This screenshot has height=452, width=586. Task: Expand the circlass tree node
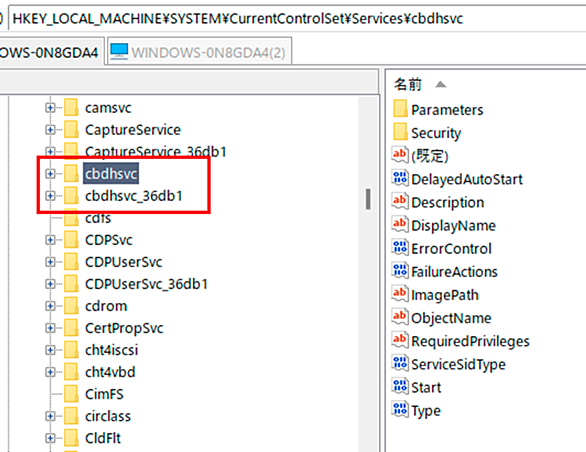coord(50,416)
